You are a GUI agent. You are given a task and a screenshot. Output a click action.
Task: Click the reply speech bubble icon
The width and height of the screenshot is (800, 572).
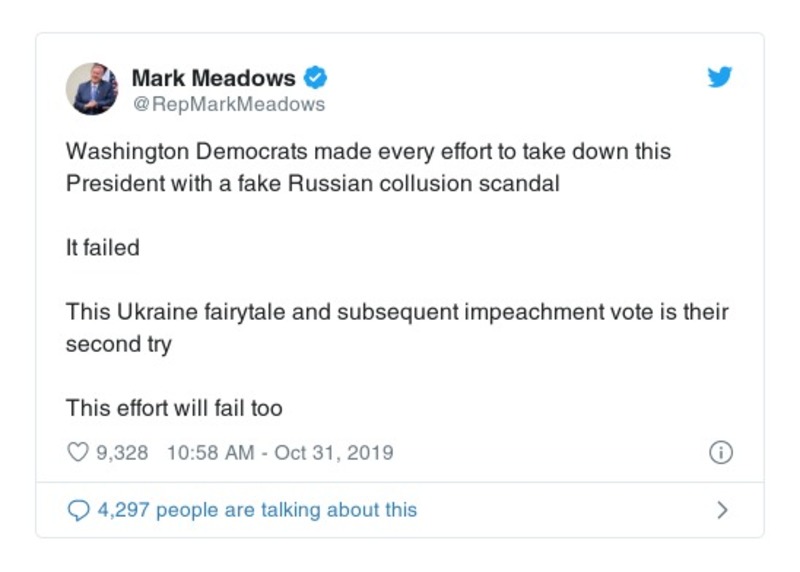[x=78, y=510]
